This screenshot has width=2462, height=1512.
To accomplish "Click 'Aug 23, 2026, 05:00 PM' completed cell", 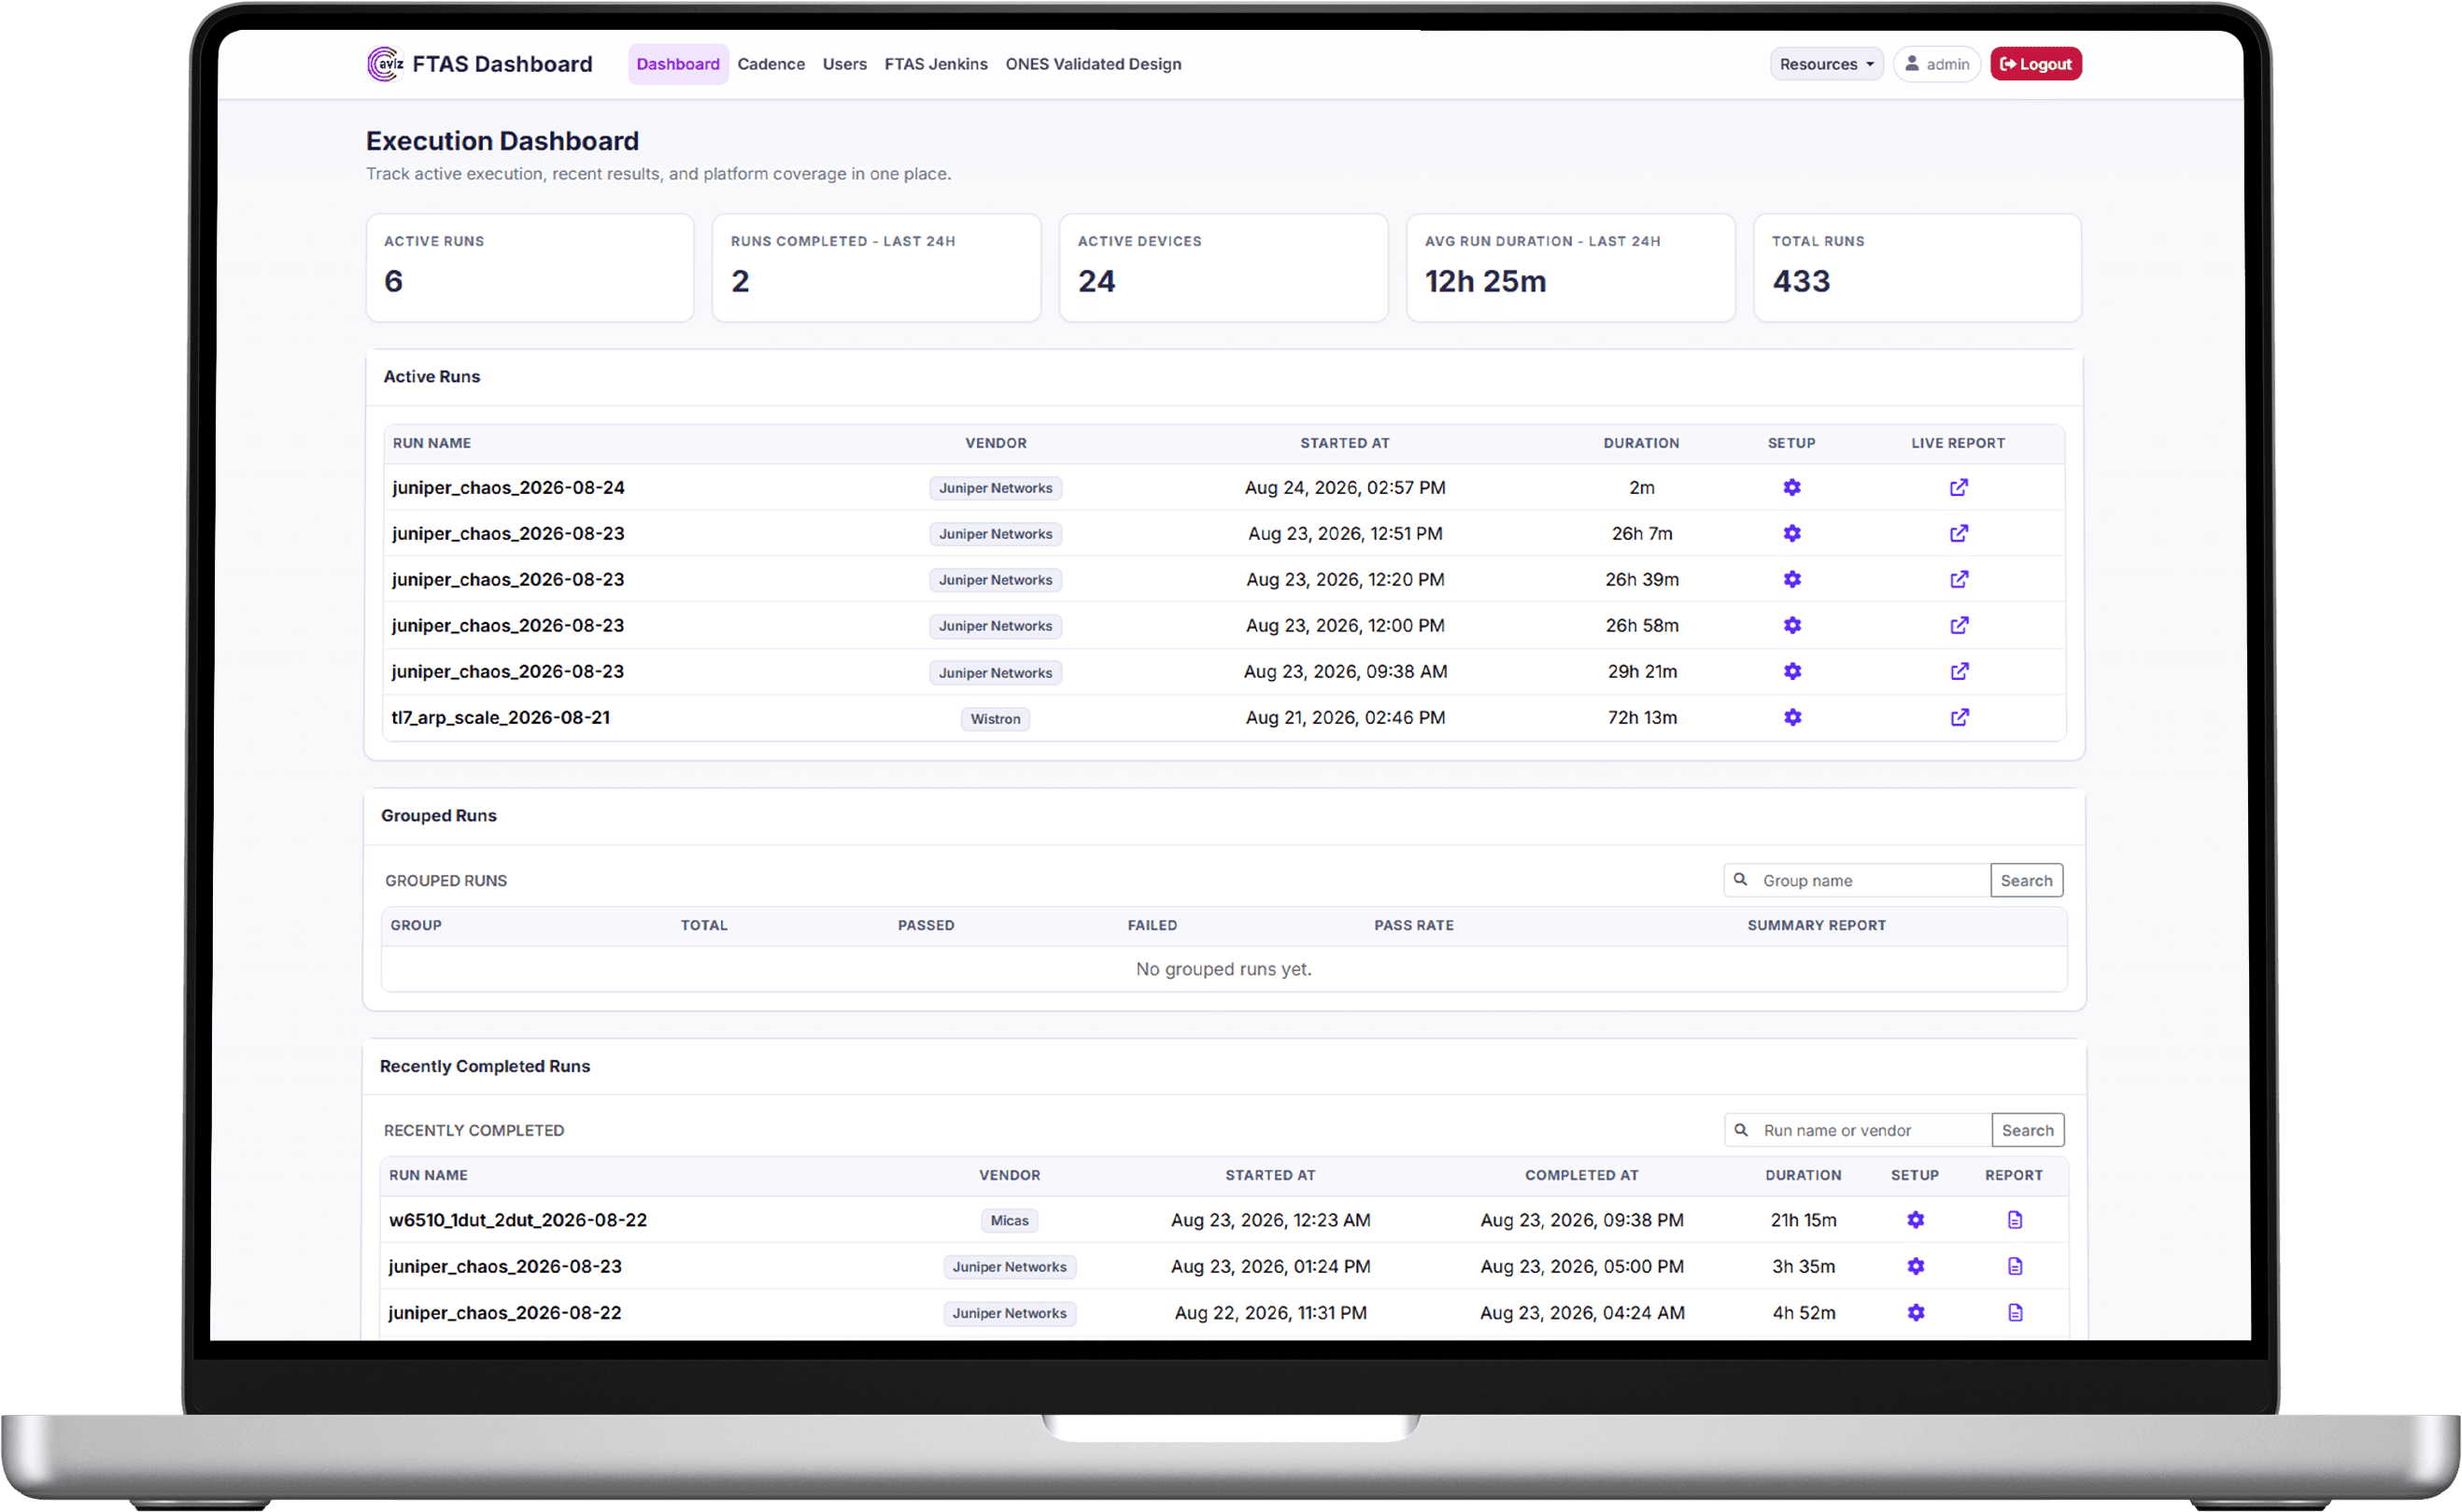I will (x=1581, y=1266).
